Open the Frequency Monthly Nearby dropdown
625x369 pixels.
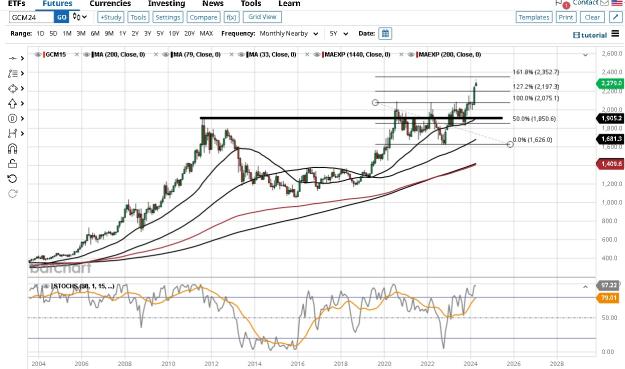[x=289, y=33]
